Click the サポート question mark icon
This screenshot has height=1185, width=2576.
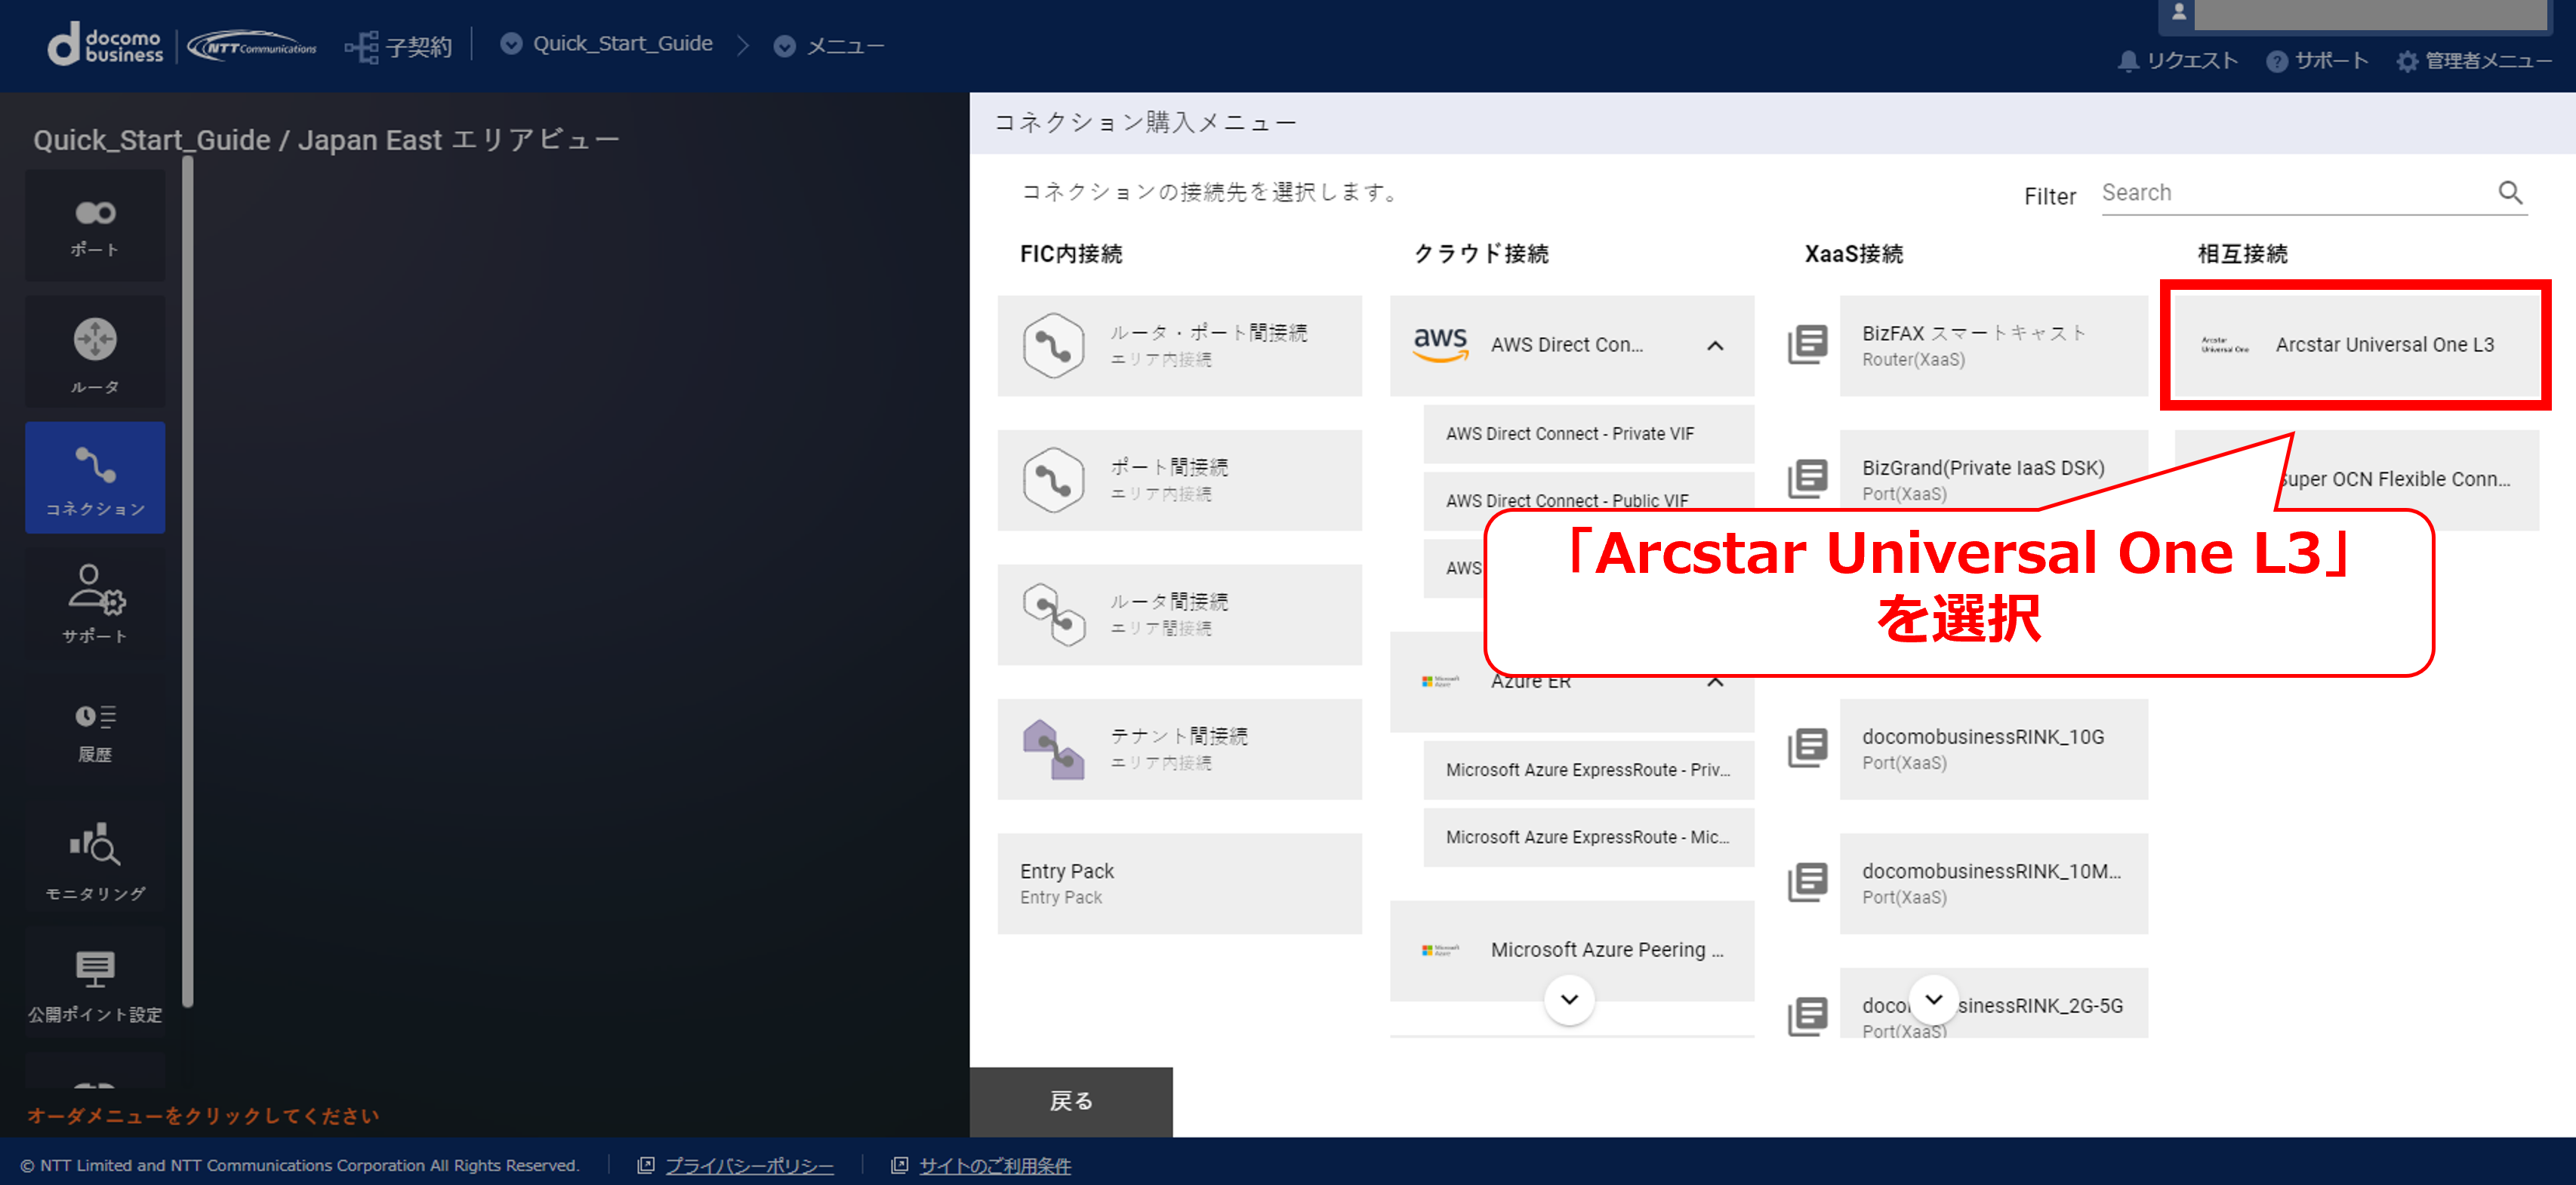coord(2277,61)
